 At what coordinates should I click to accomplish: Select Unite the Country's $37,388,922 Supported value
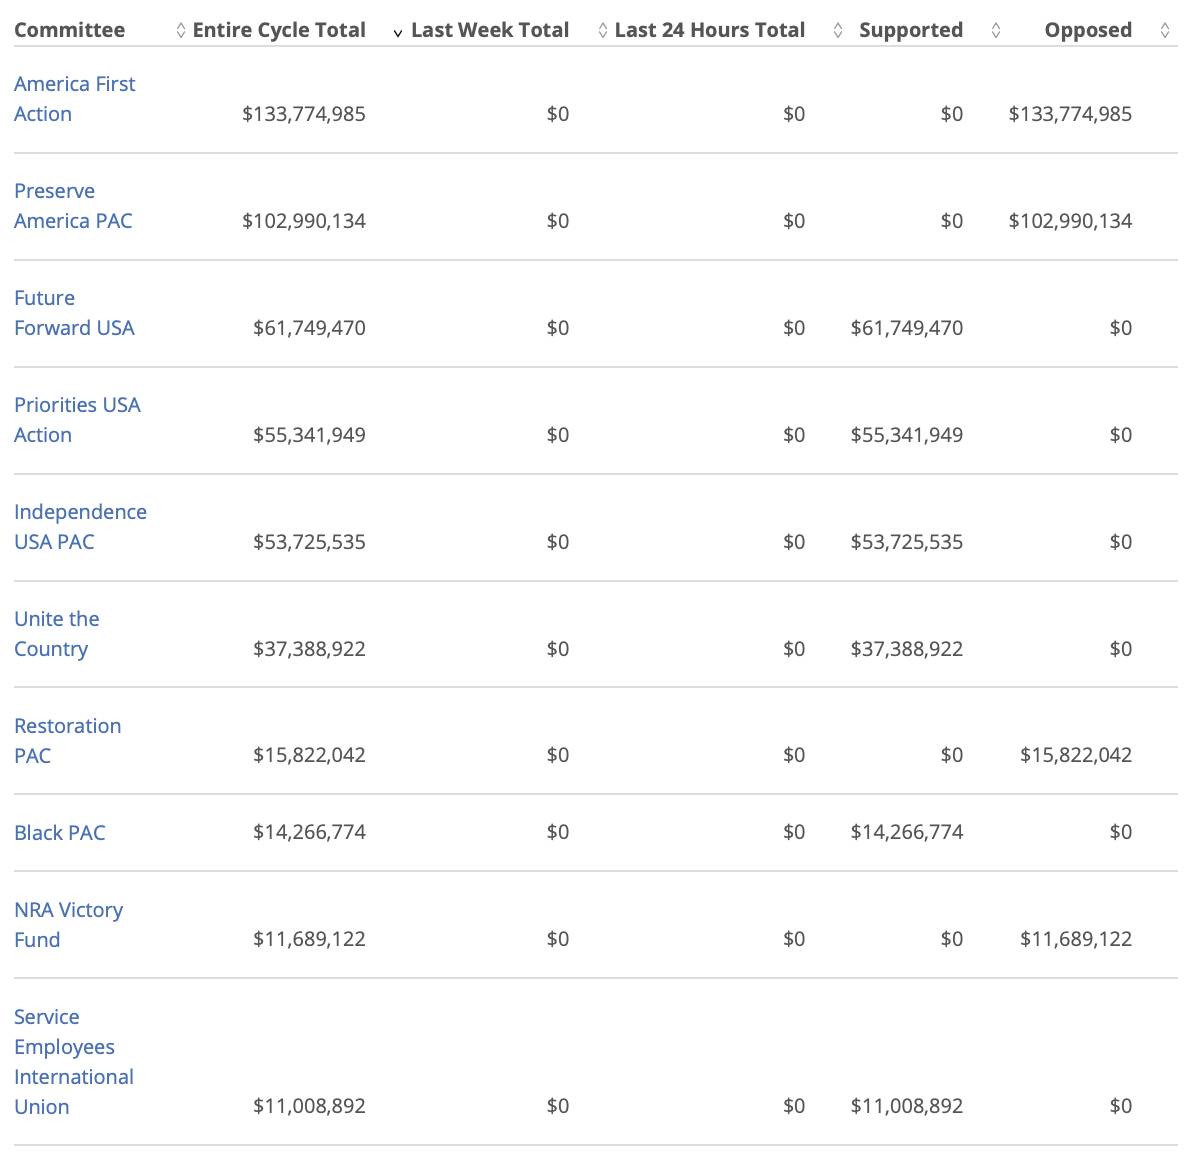point(907,649)
